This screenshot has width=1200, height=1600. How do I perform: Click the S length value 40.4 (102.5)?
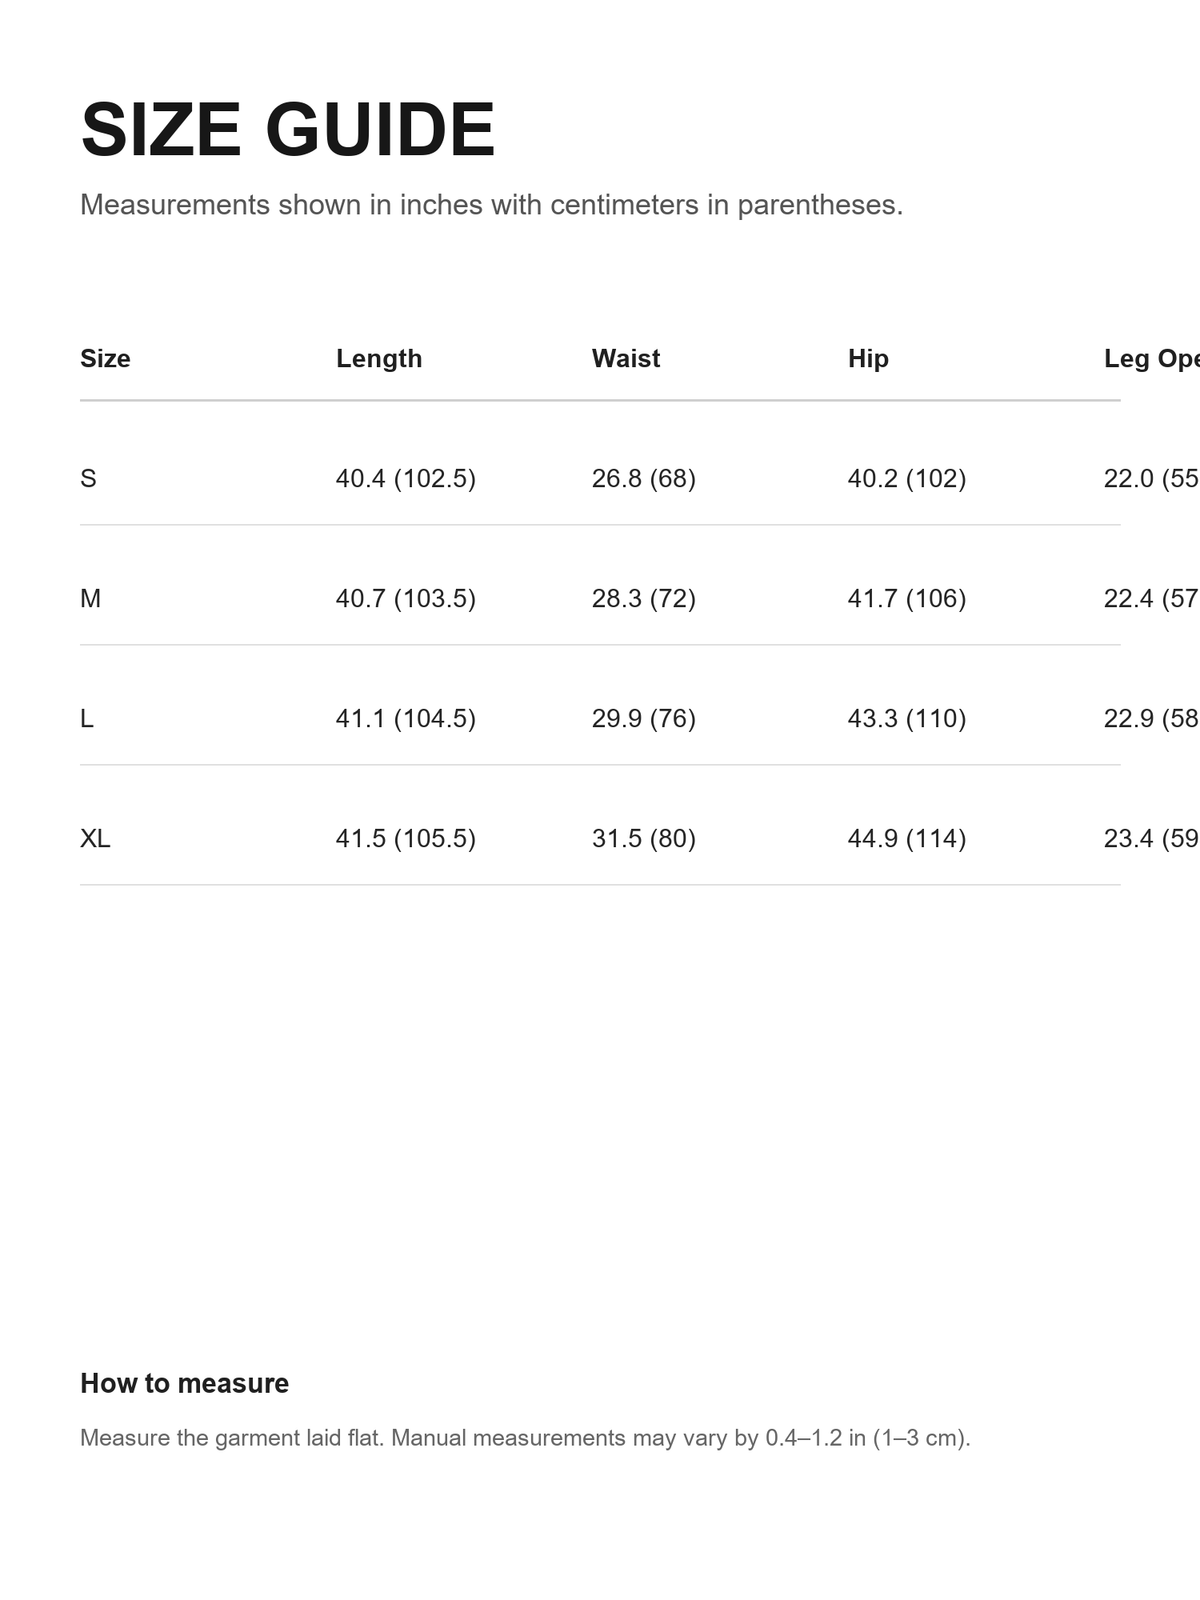click(406, 478)
